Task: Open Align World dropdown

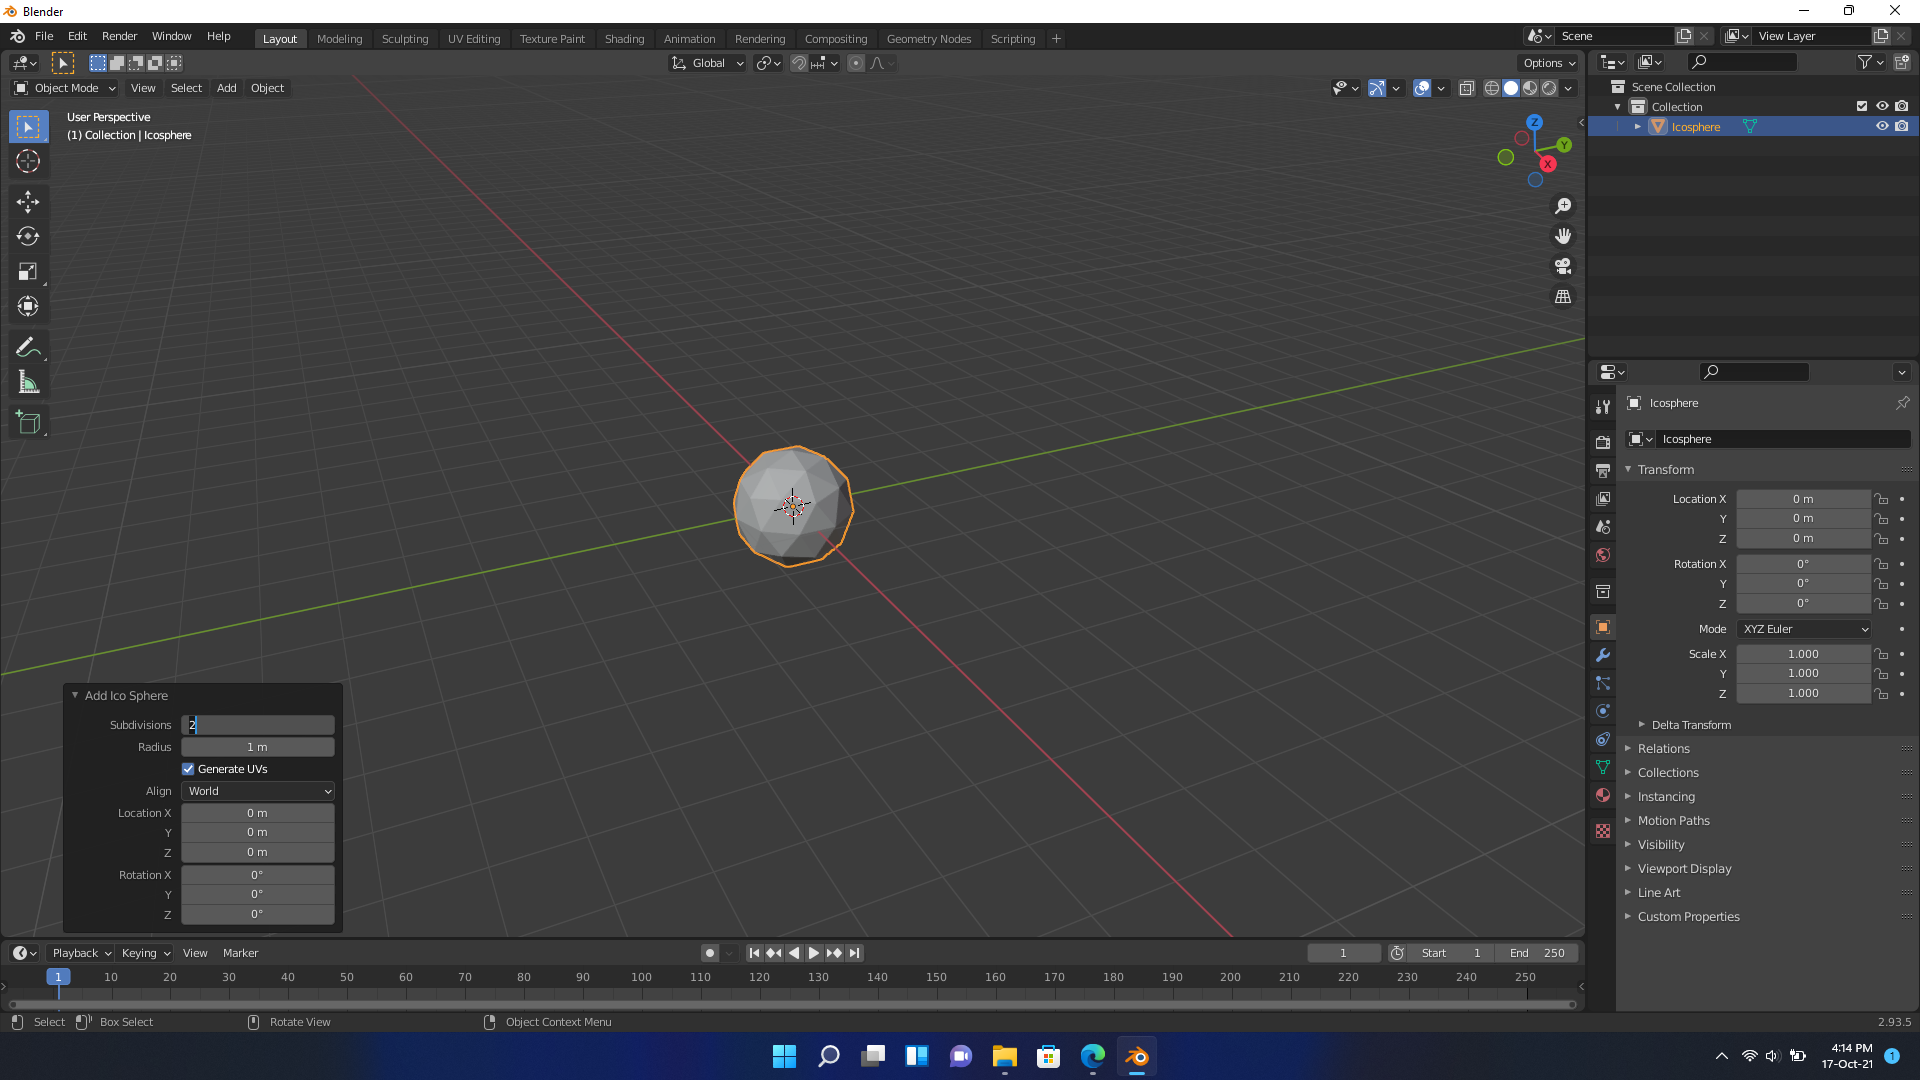Action: tap(258, 791)
